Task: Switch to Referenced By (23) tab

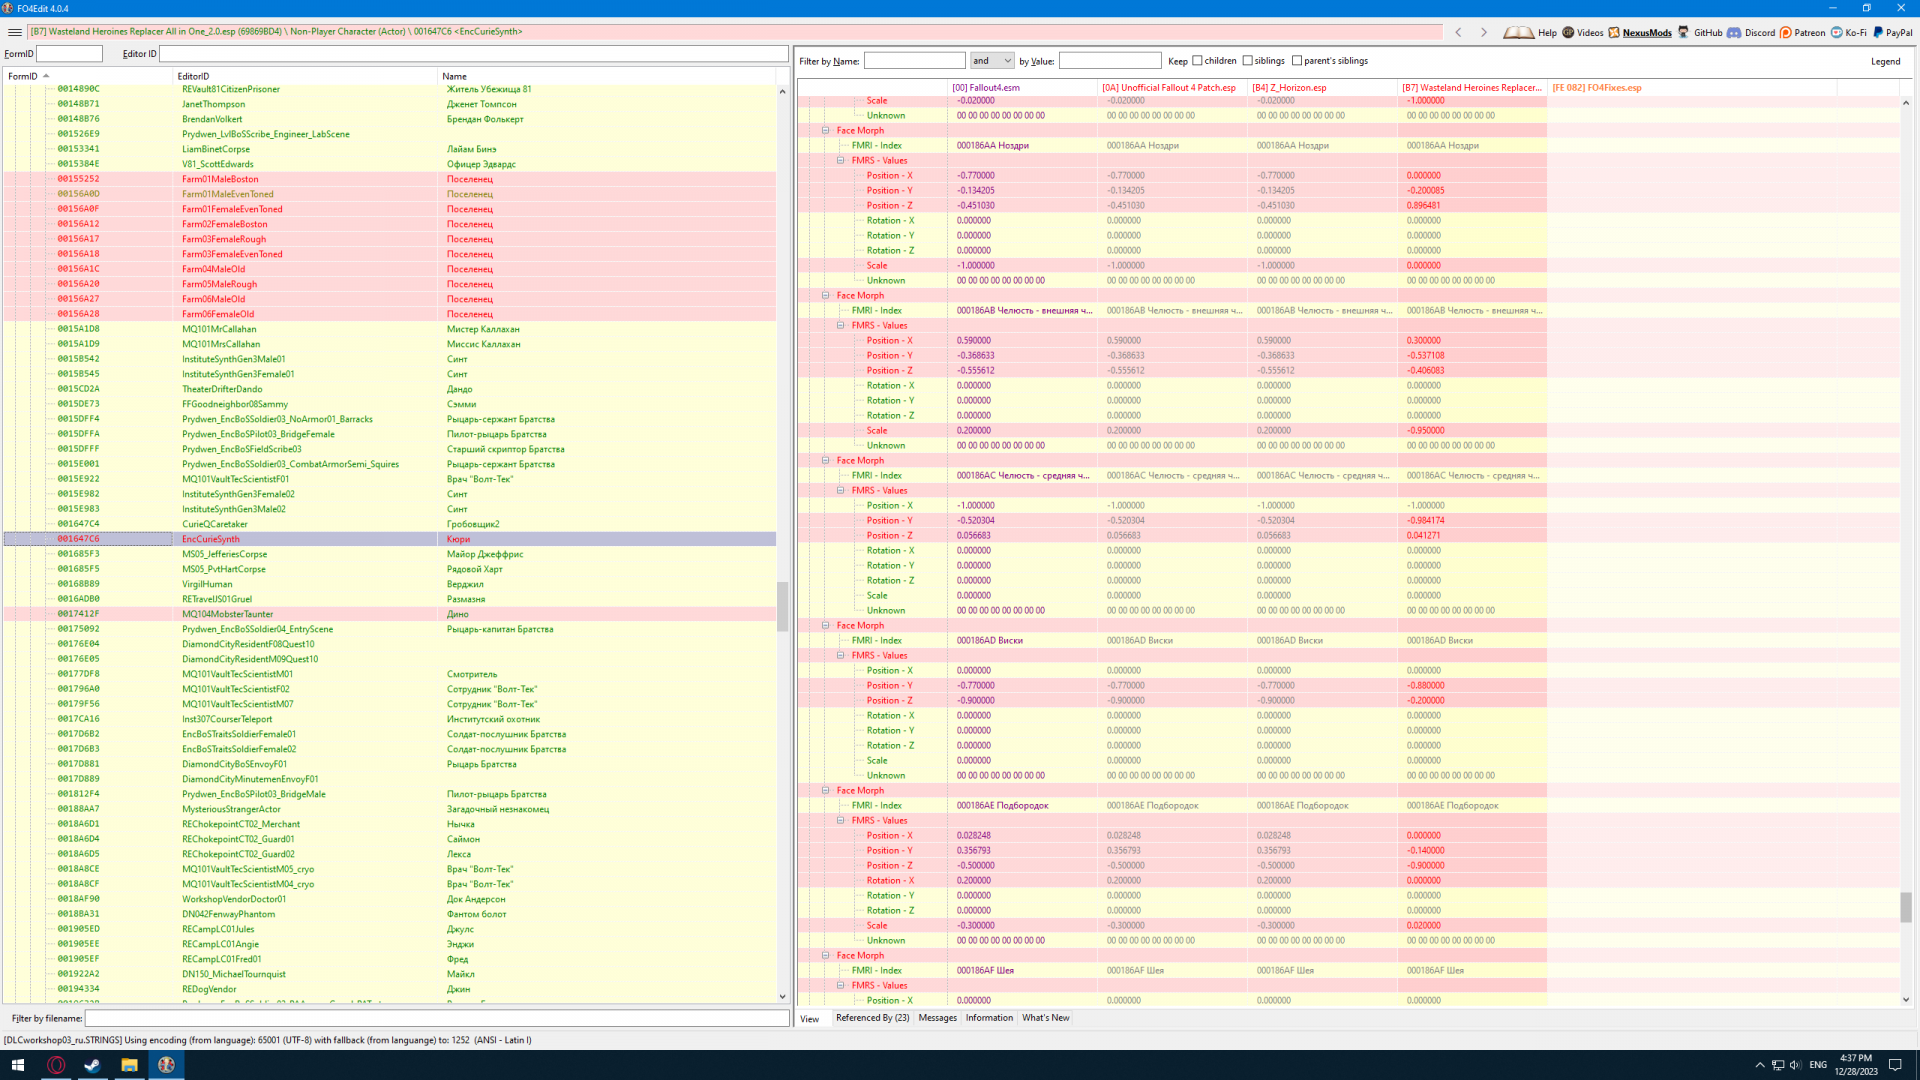Action: coord(872,1018)
